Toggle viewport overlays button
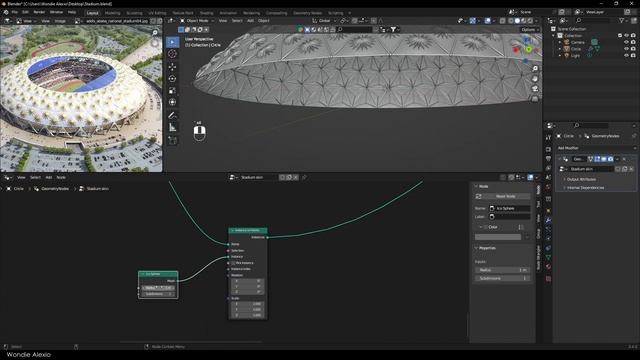This screenshot has height=360, width=640. [x=488, y=20]
